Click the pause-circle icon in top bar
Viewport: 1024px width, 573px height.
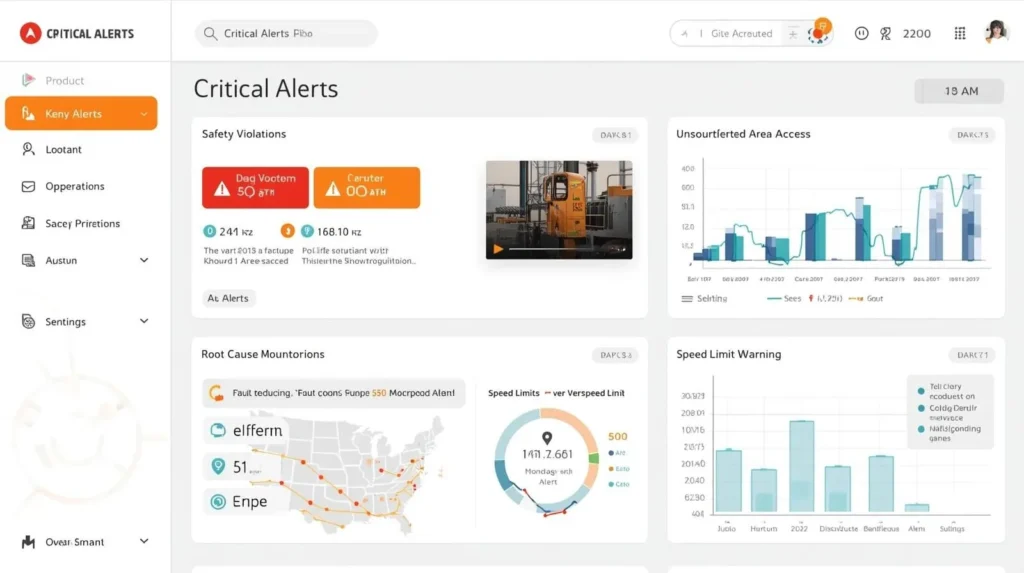pos(861,33)
